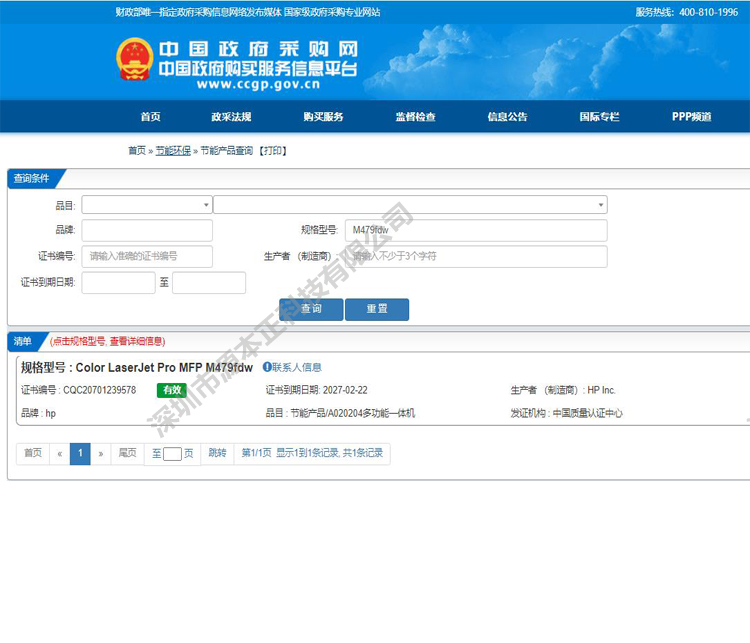Click the 证书编号: CQC20701239578 text
Image resolution: width=750 pixels, height=643 pixels.
pos(78,390)
